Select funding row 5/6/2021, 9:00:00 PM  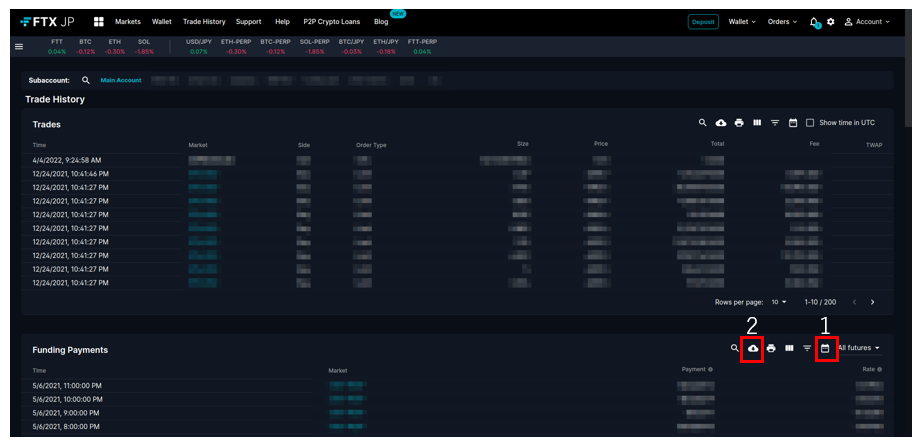(x=457, y=413)
